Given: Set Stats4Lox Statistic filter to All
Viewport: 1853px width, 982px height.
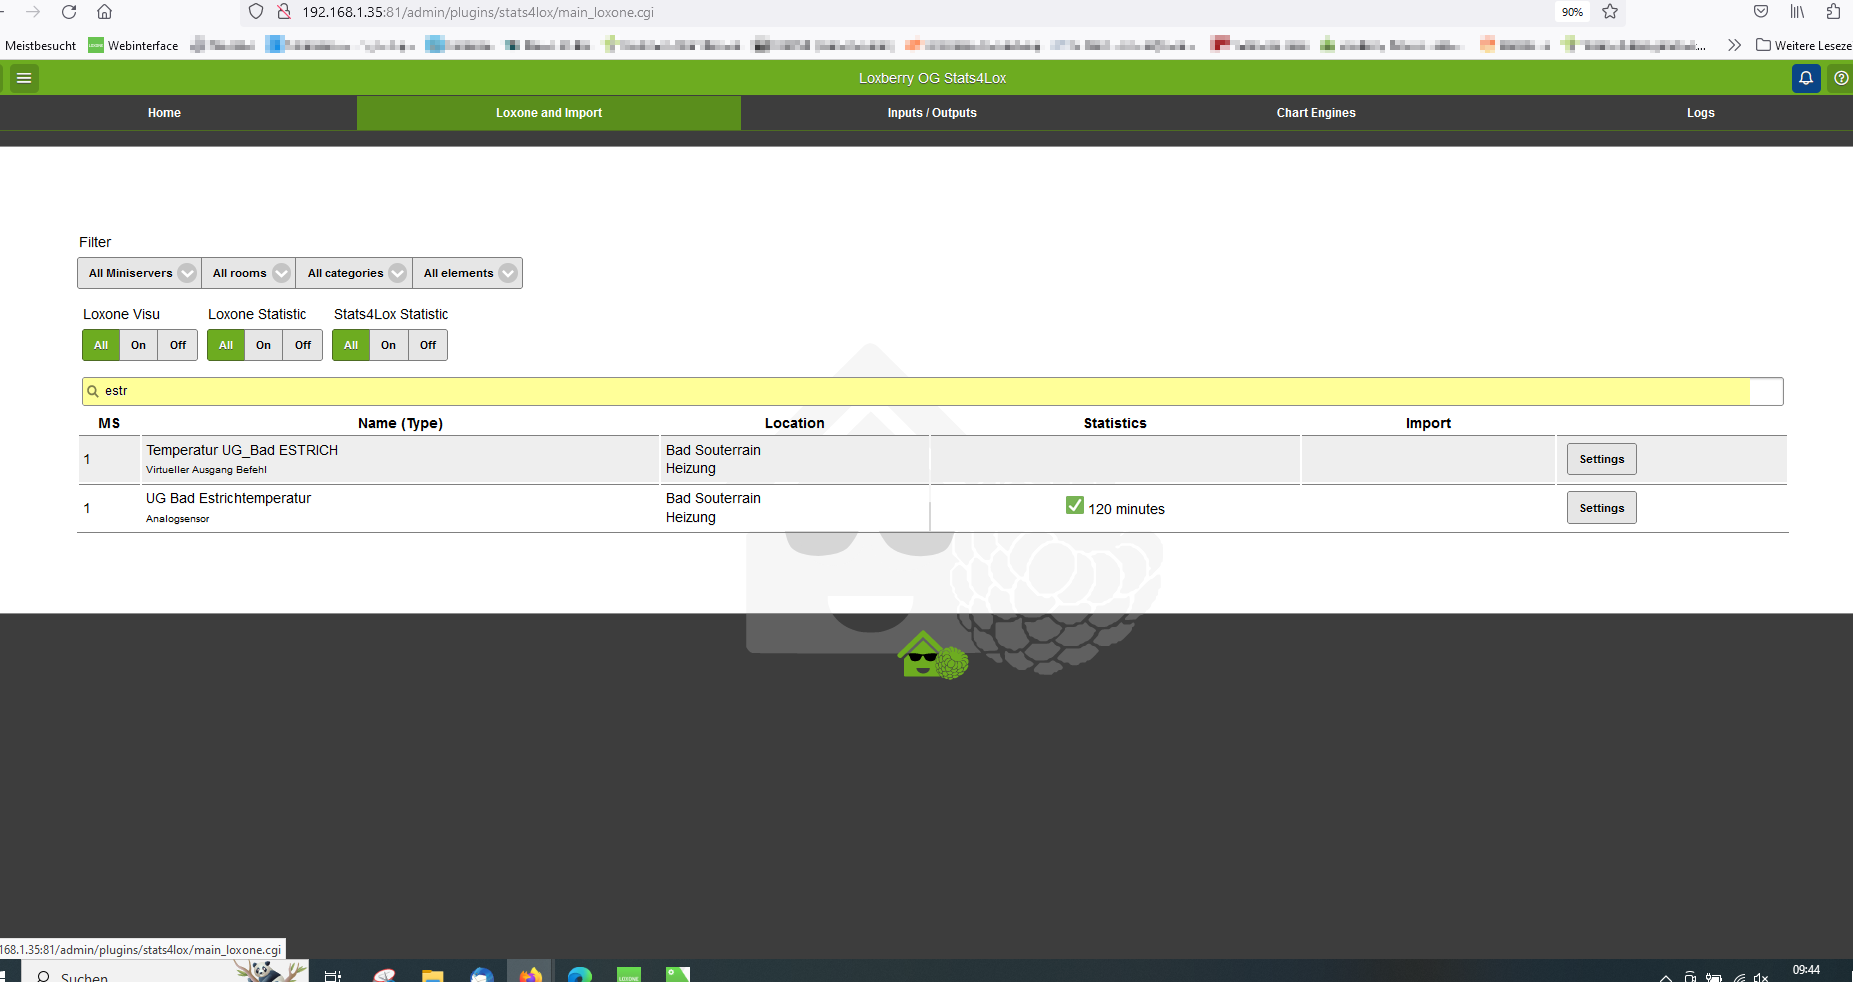Looking at the screenshot, I should click(x=351, y=345).
